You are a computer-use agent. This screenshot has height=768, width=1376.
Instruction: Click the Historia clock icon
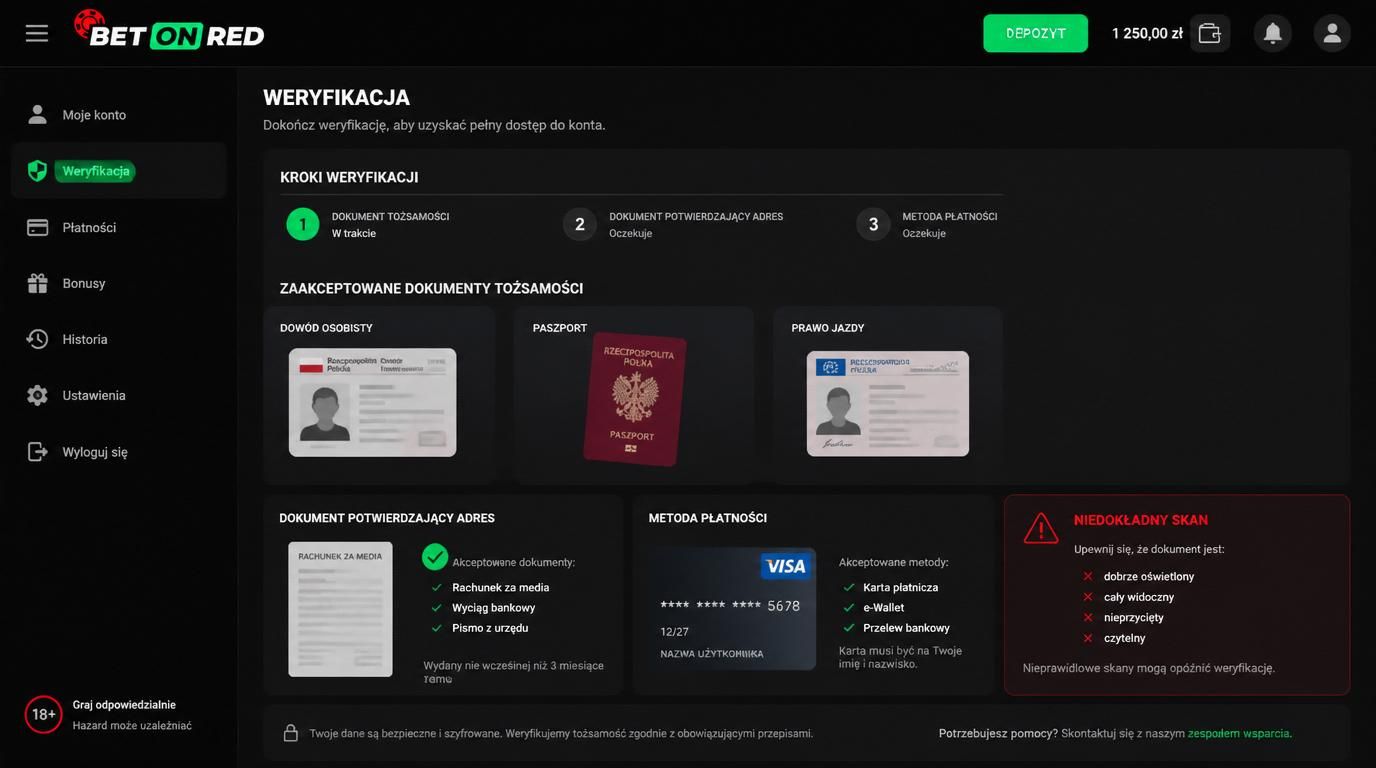pyautogui.click(x=37, y=339)
